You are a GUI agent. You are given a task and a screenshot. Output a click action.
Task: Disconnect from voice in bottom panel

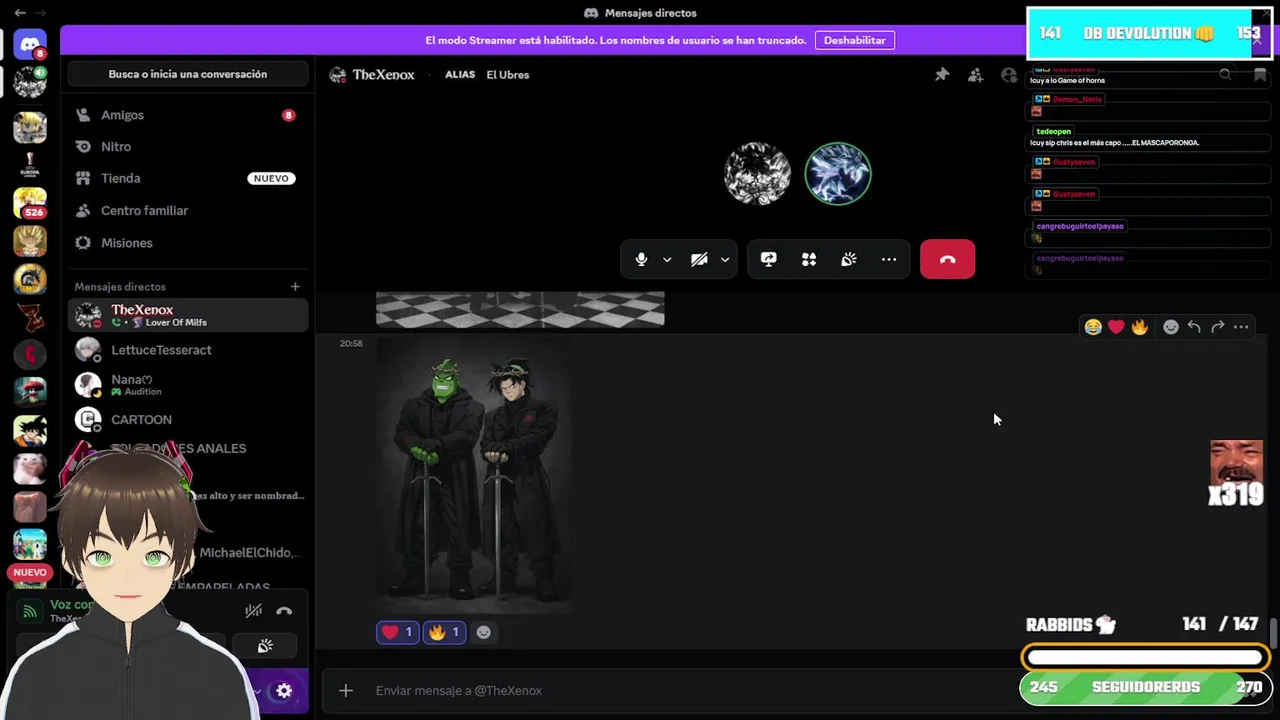284,611
